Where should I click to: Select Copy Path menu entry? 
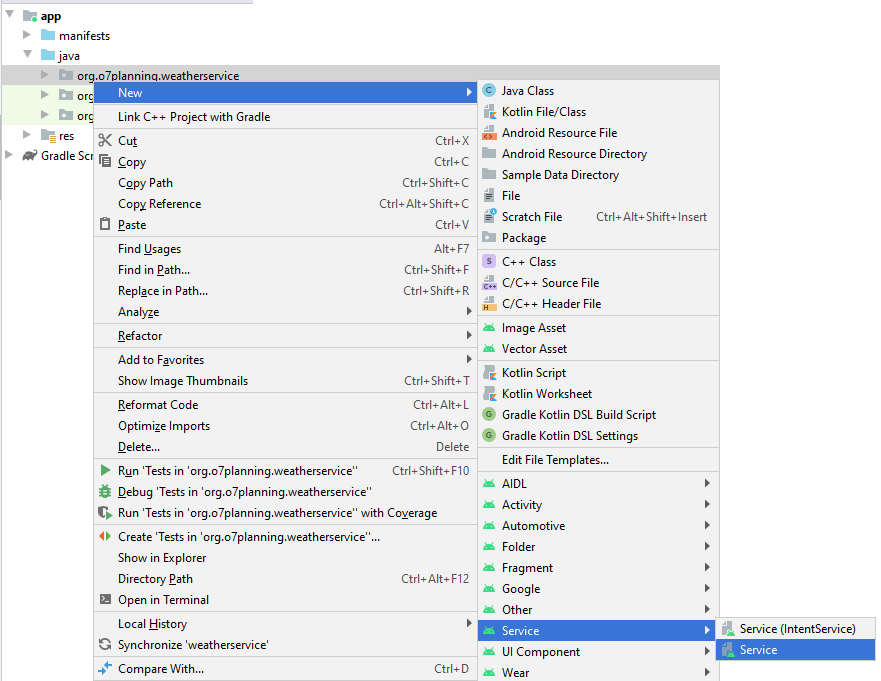coord(285,183)
